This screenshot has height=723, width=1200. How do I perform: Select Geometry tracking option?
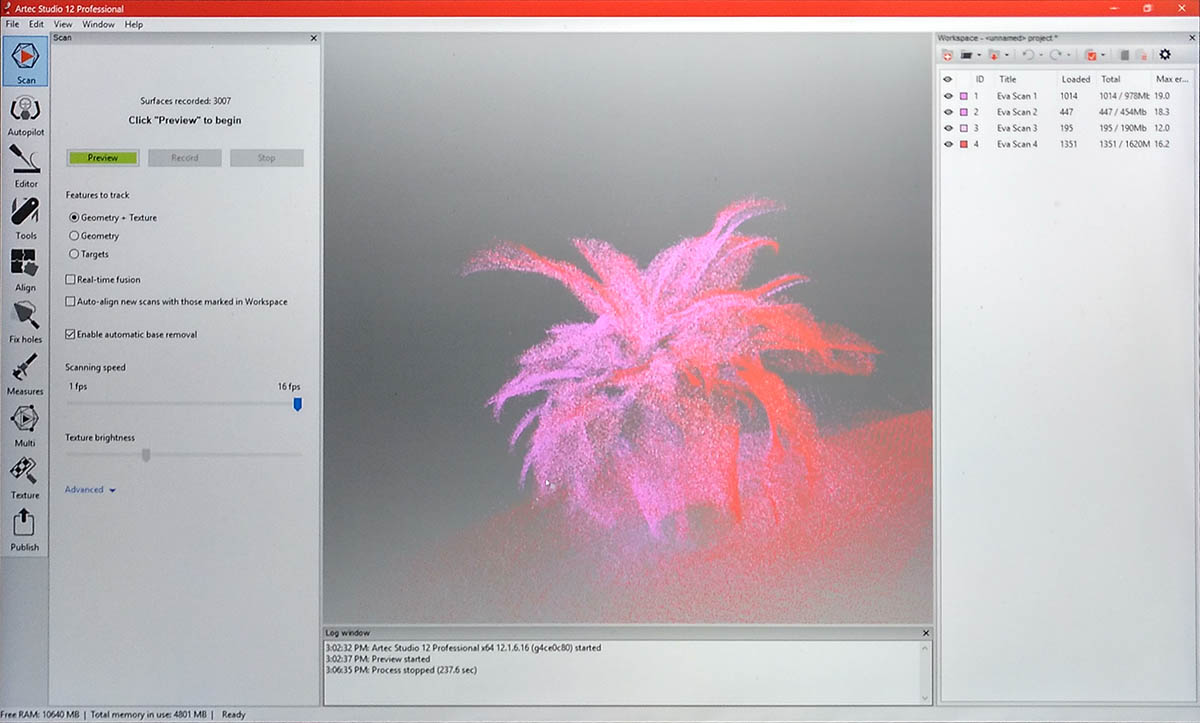pos(94,236)
